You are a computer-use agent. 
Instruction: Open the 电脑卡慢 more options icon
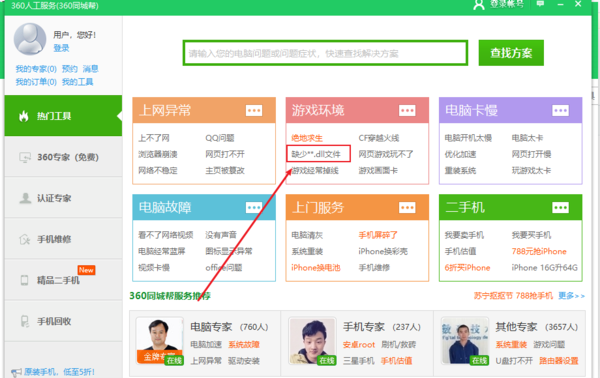coord(560,111)
